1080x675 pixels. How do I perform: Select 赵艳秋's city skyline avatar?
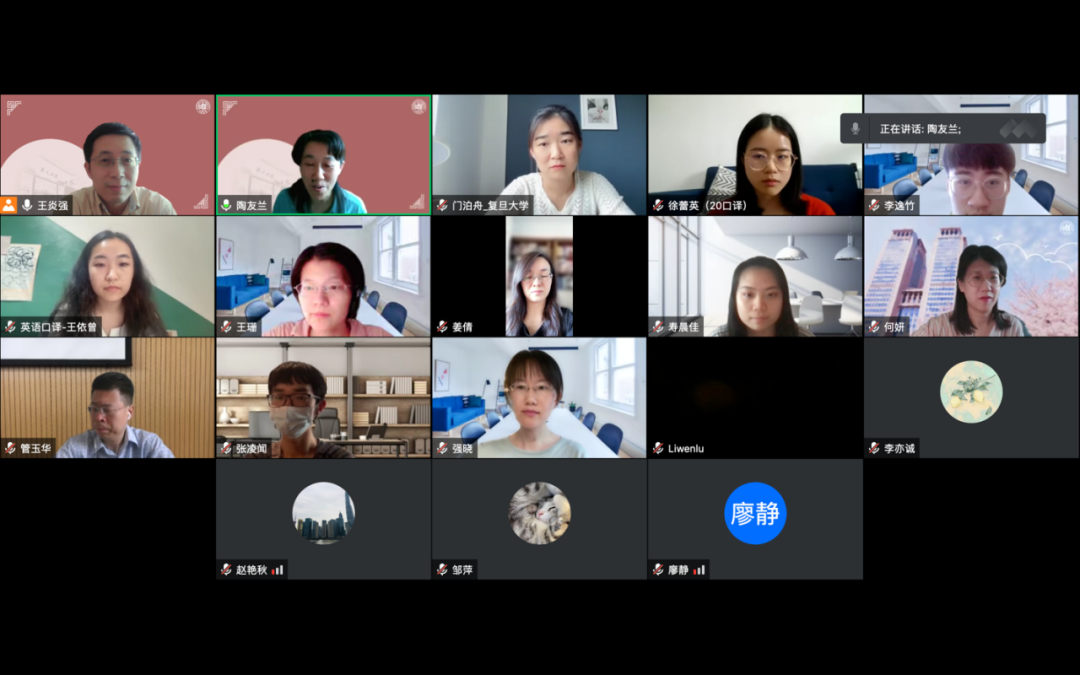pos(324,513)
